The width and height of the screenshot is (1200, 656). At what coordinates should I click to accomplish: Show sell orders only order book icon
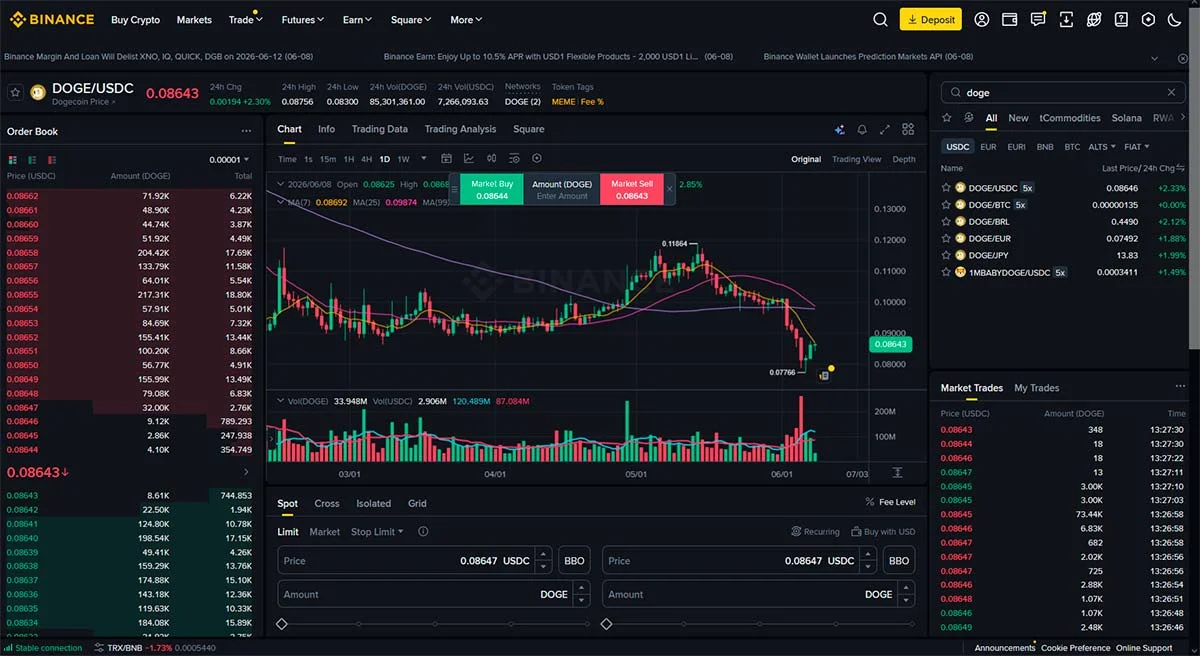click(51, 159)
